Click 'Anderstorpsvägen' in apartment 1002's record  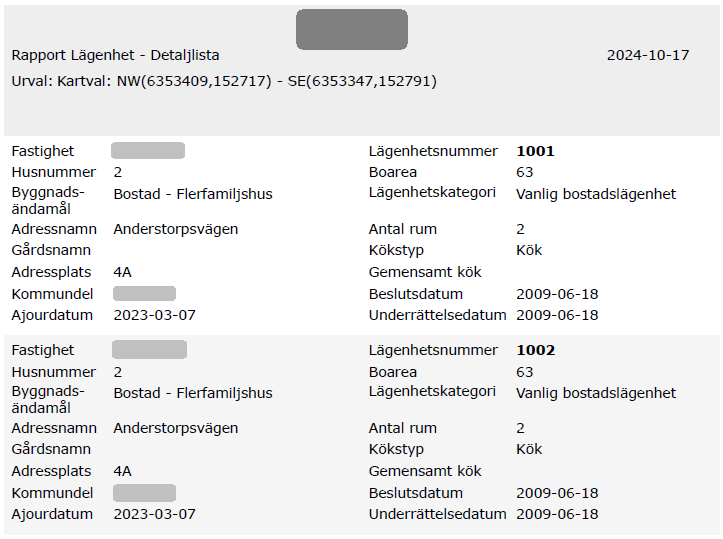point(176,428)
